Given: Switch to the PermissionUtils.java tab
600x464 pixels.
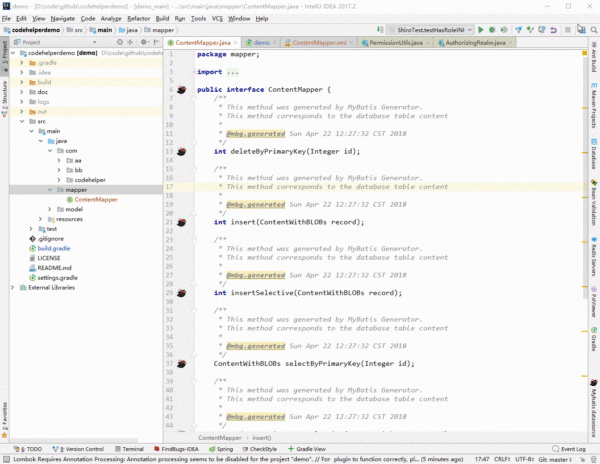Looking at the screenshot, I should click(x=396, y=42).
